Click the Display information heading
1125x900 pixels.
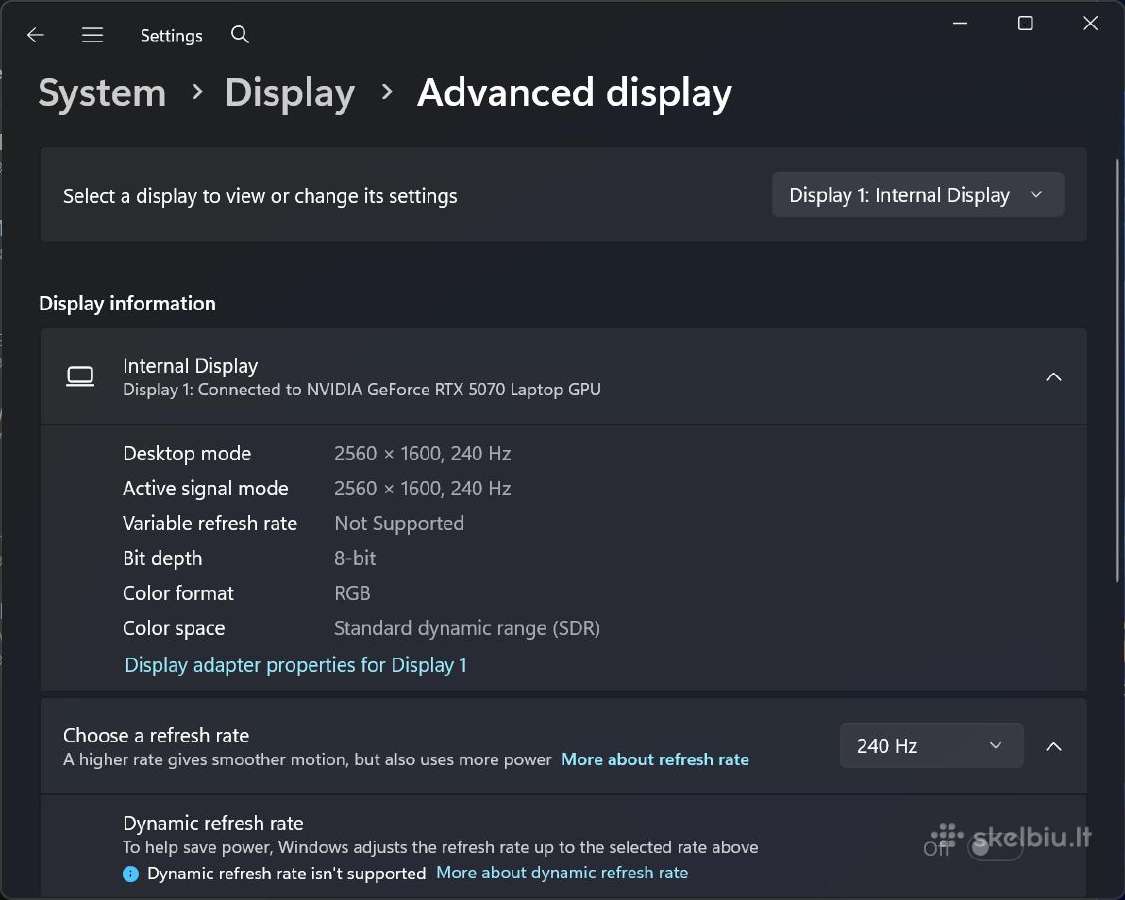[x=127, y=303]
